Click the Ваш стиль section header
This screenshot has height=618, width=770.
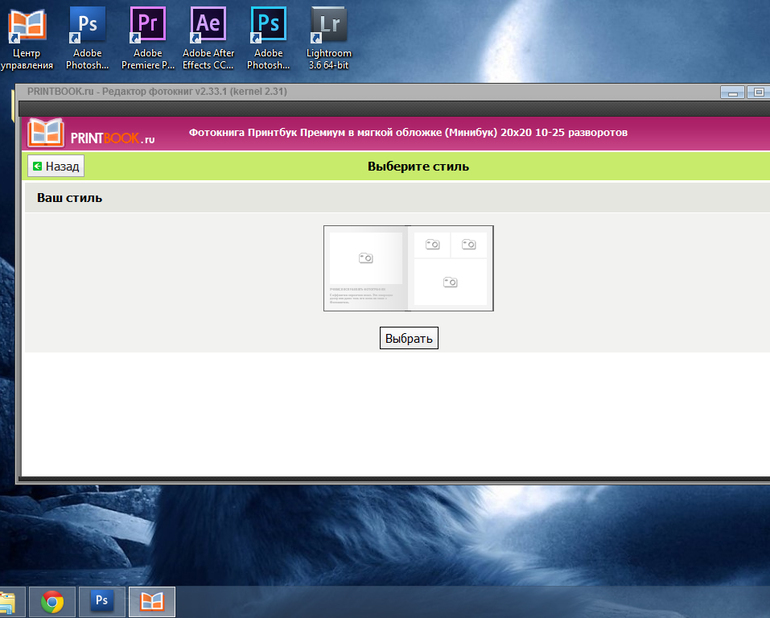(70, 198)
